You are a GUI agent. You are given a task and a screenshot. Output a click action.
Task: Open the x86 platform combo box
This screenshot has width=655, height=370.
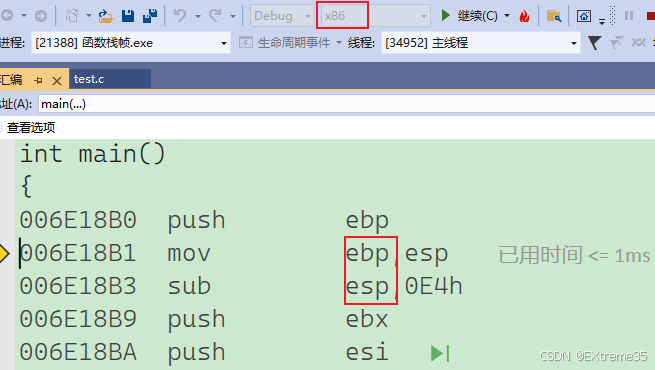point(375,16)
